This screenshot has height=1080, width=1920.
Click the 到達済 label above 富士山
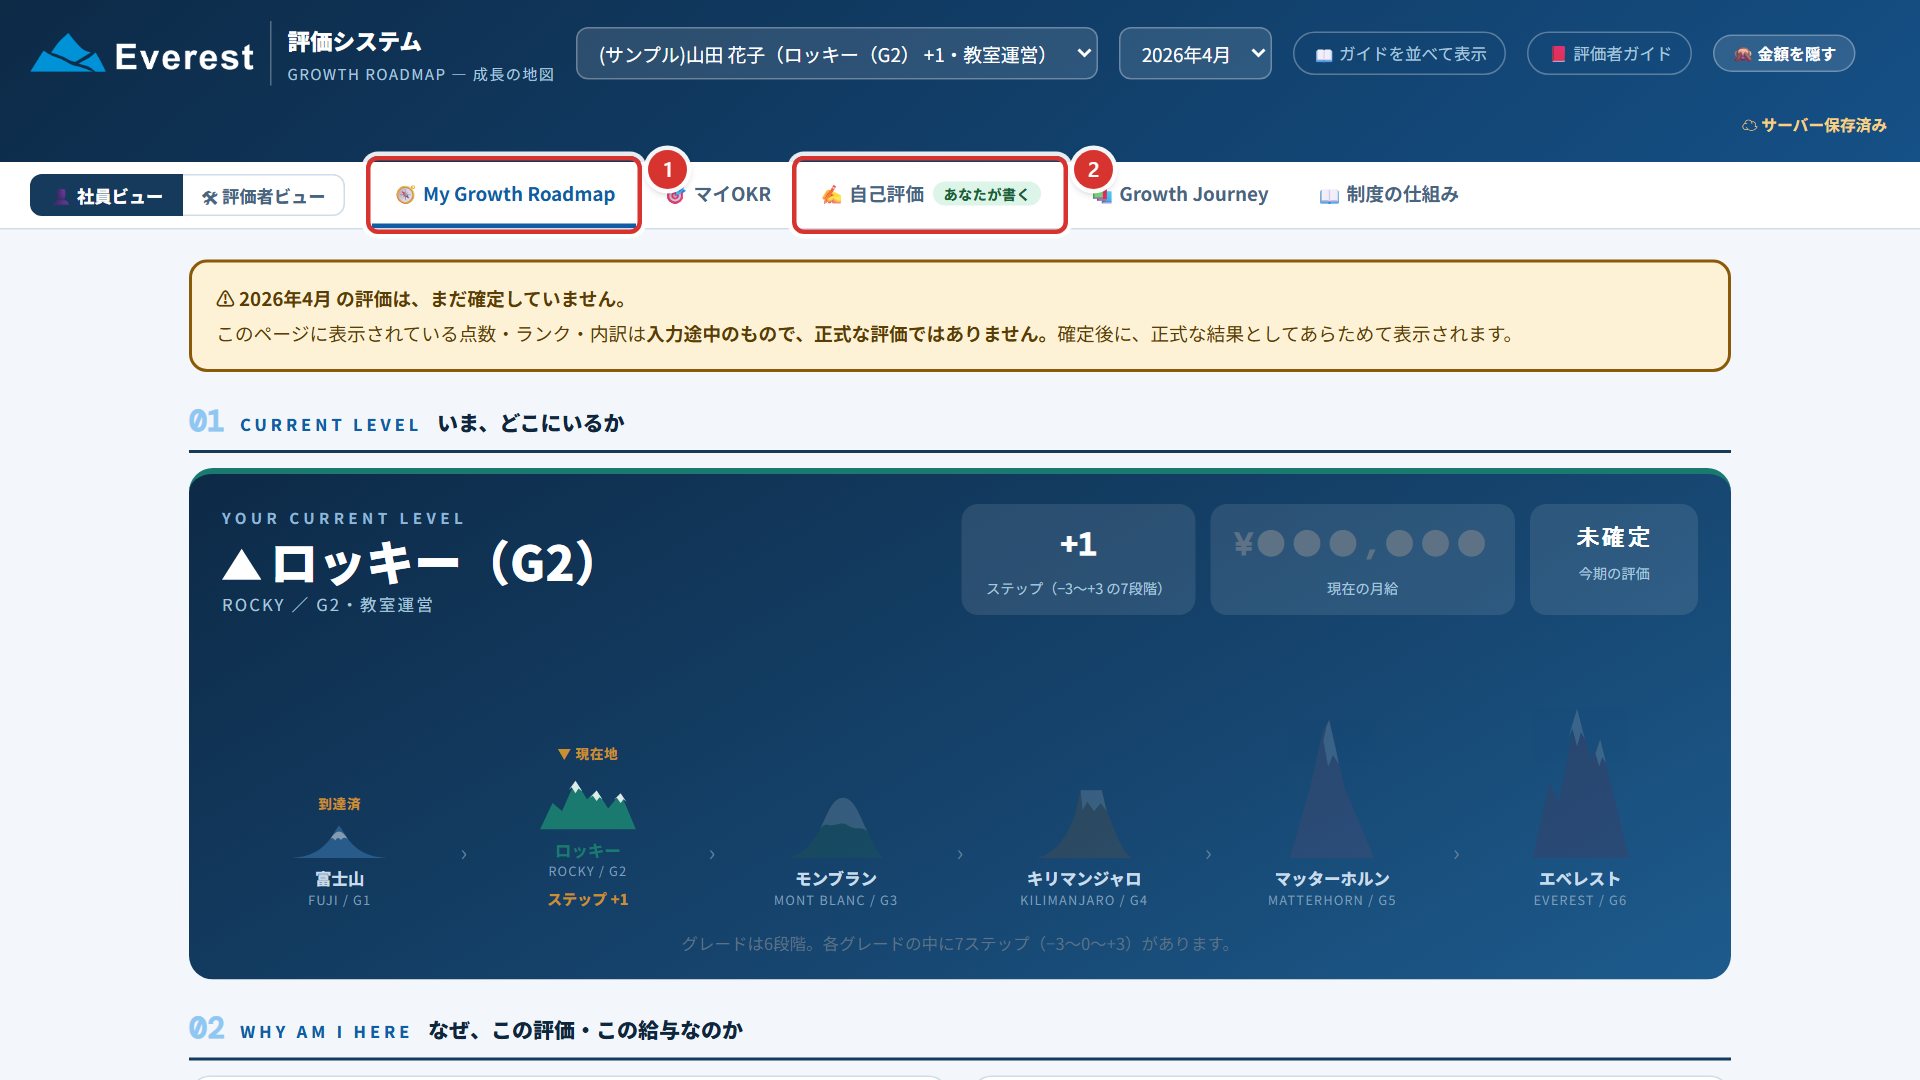(x=339, y=804)
